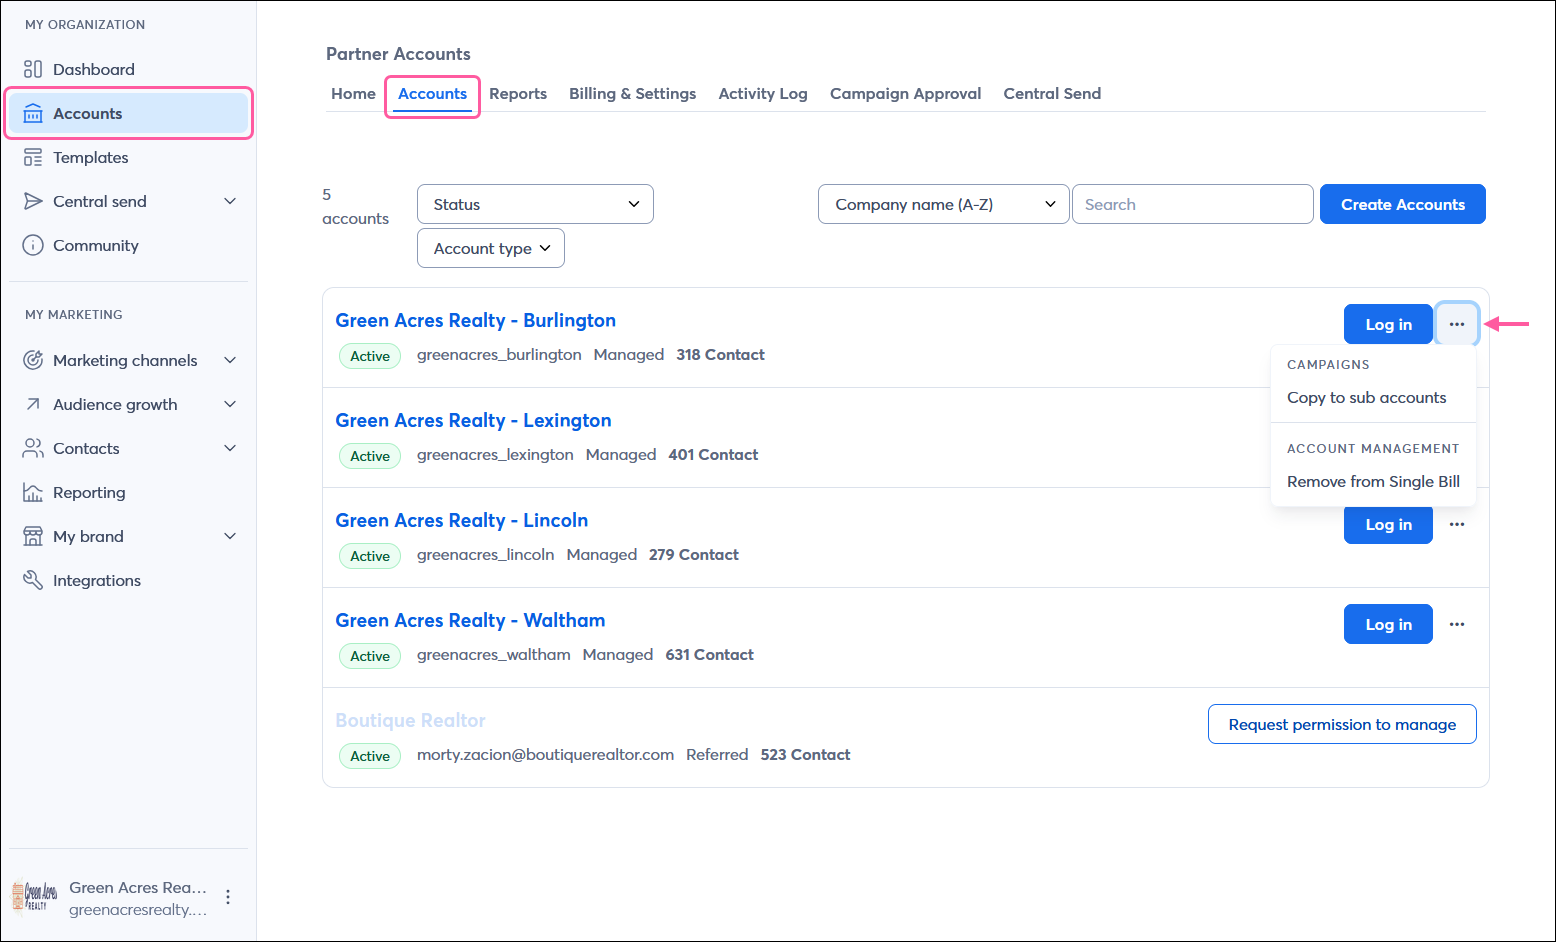Click the Boutique Realtor account name
Screen dimensions: 1556x942
click(x=410, y=720)
